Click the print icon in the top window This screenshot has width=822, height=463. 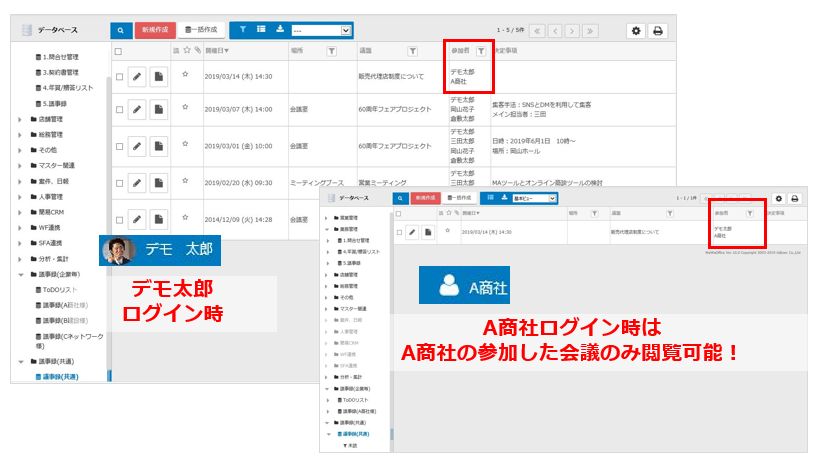coord(658,31)
